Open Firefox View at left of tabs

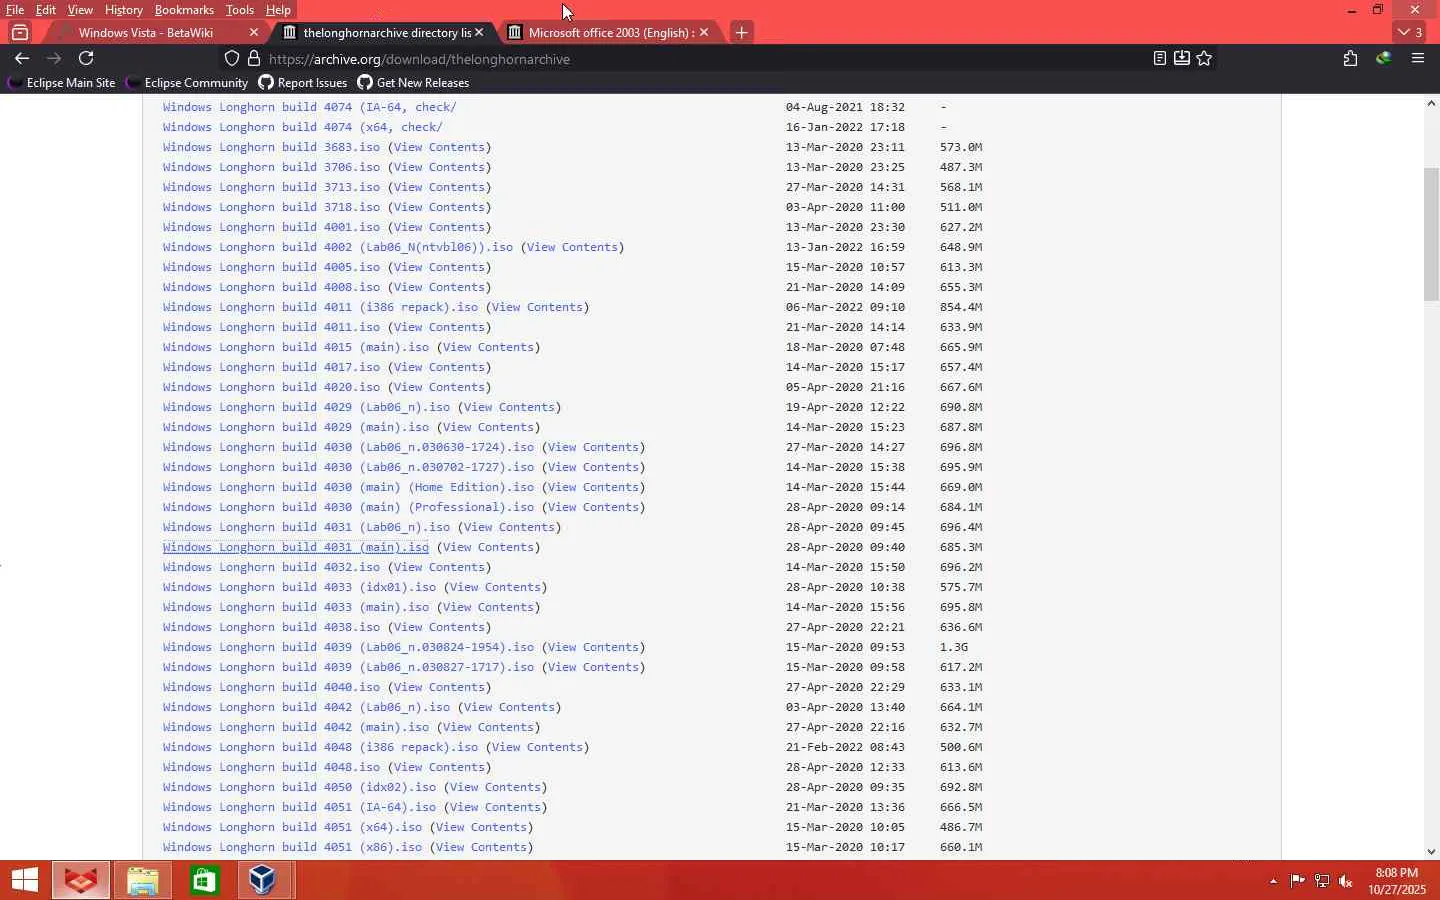[x=20, y=32]
